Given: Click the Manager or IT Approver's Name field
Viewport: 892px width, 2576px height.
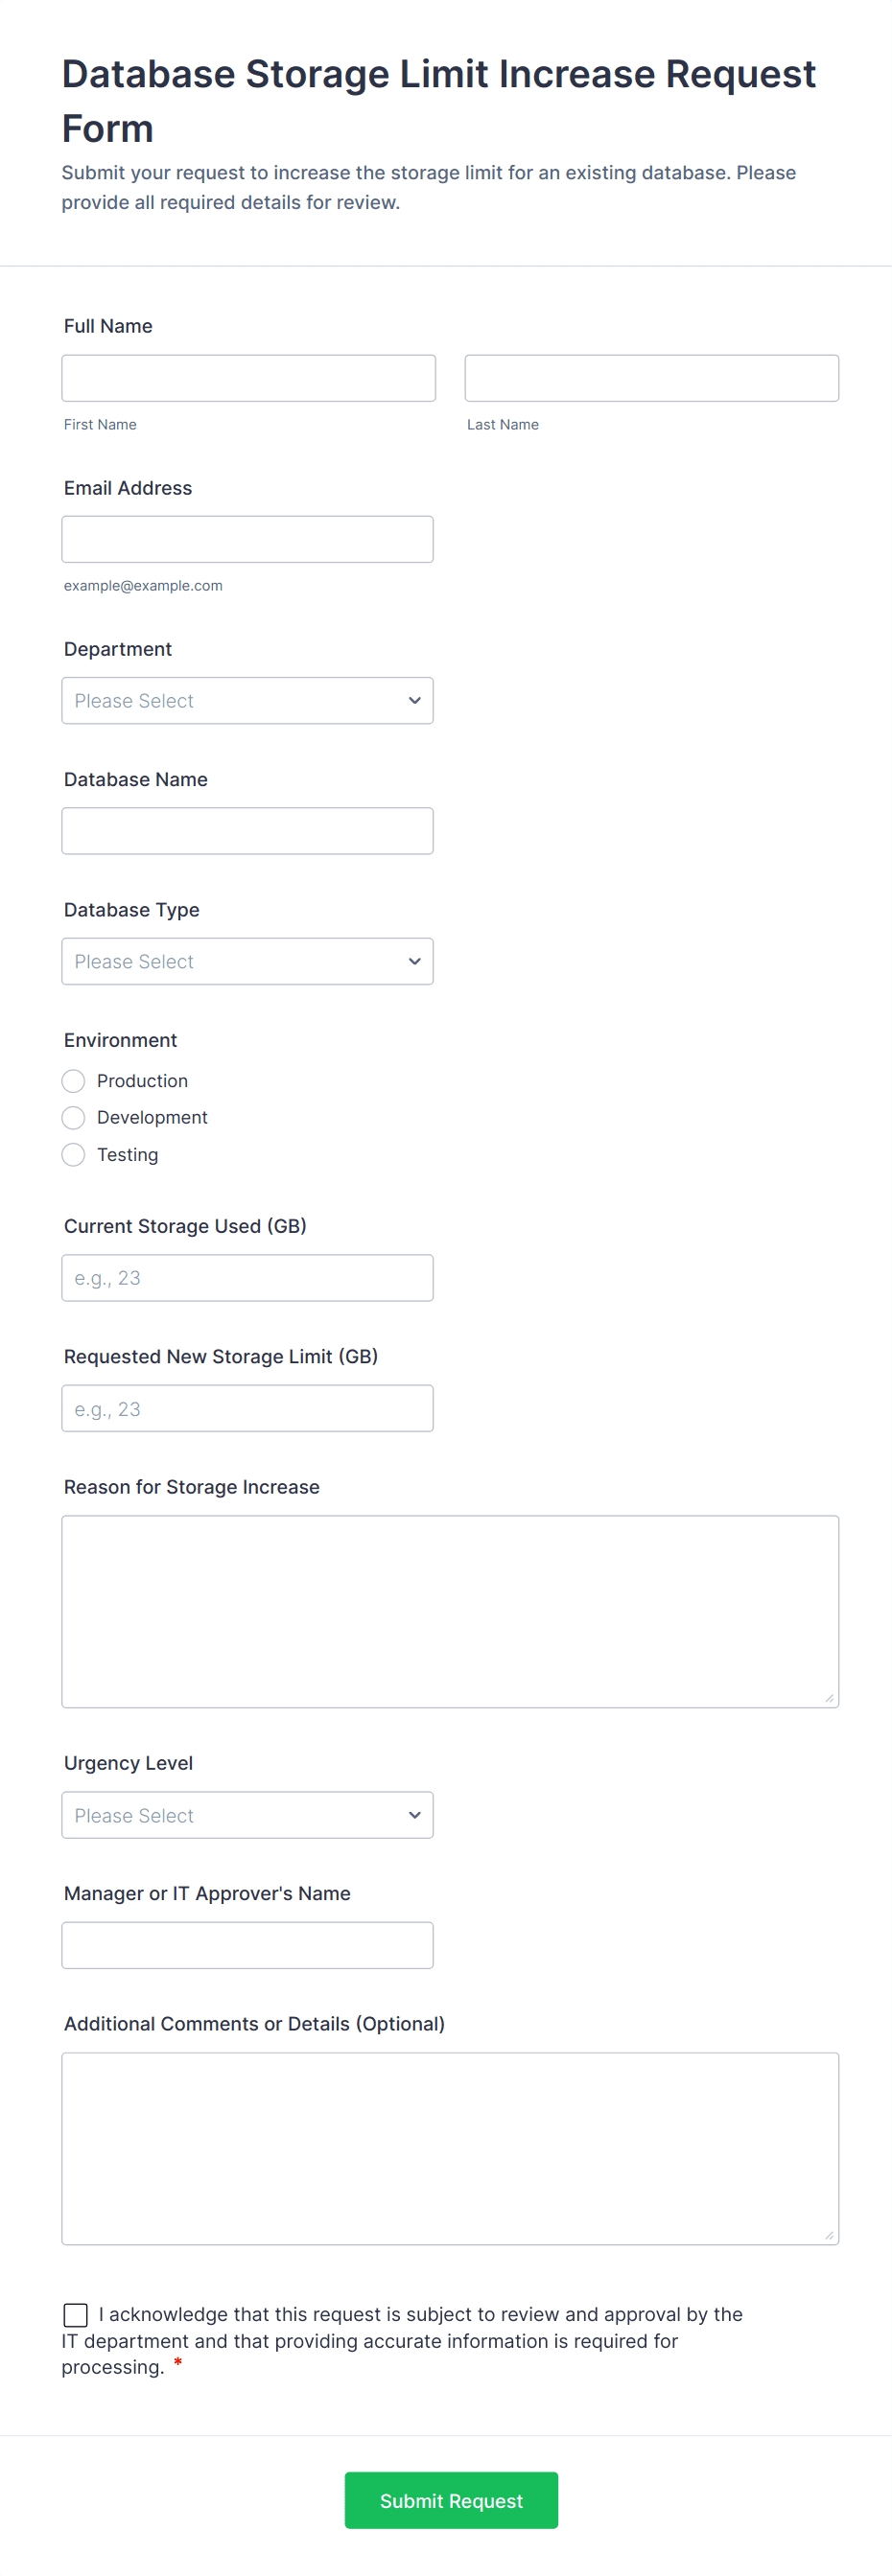Looking at the screenshot, I should [x=247, y=1945].
